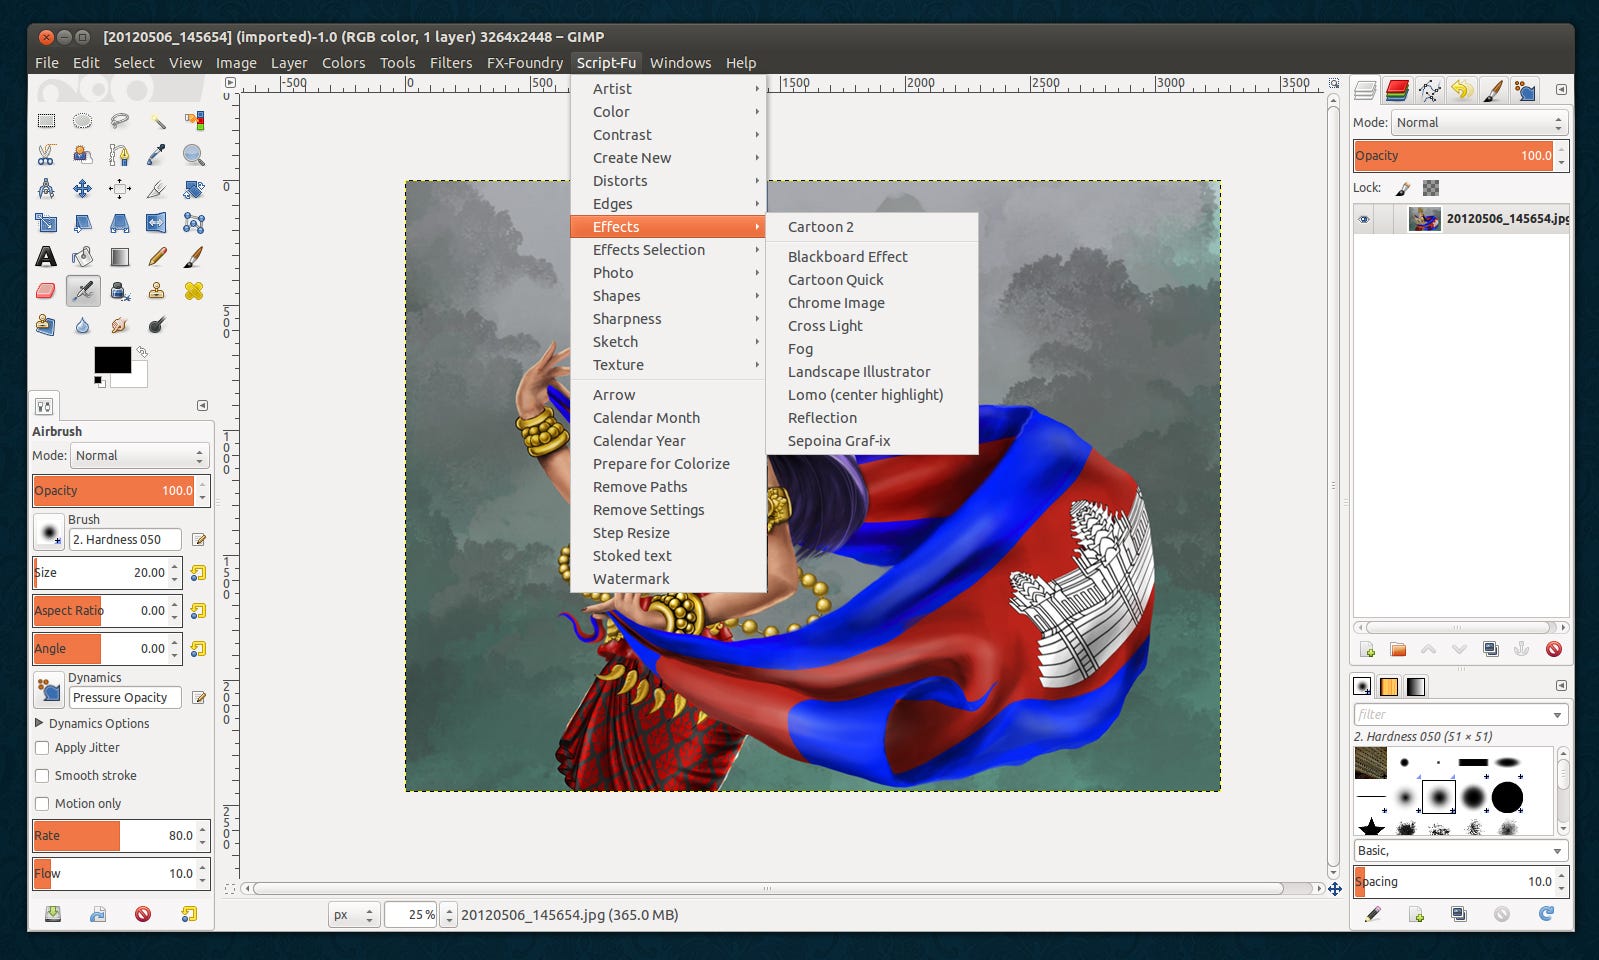The width and height of the screenshot is (1599, 960).
Task: Enable the Smooth stroke checkbox
Action: (x=42, y=775)
